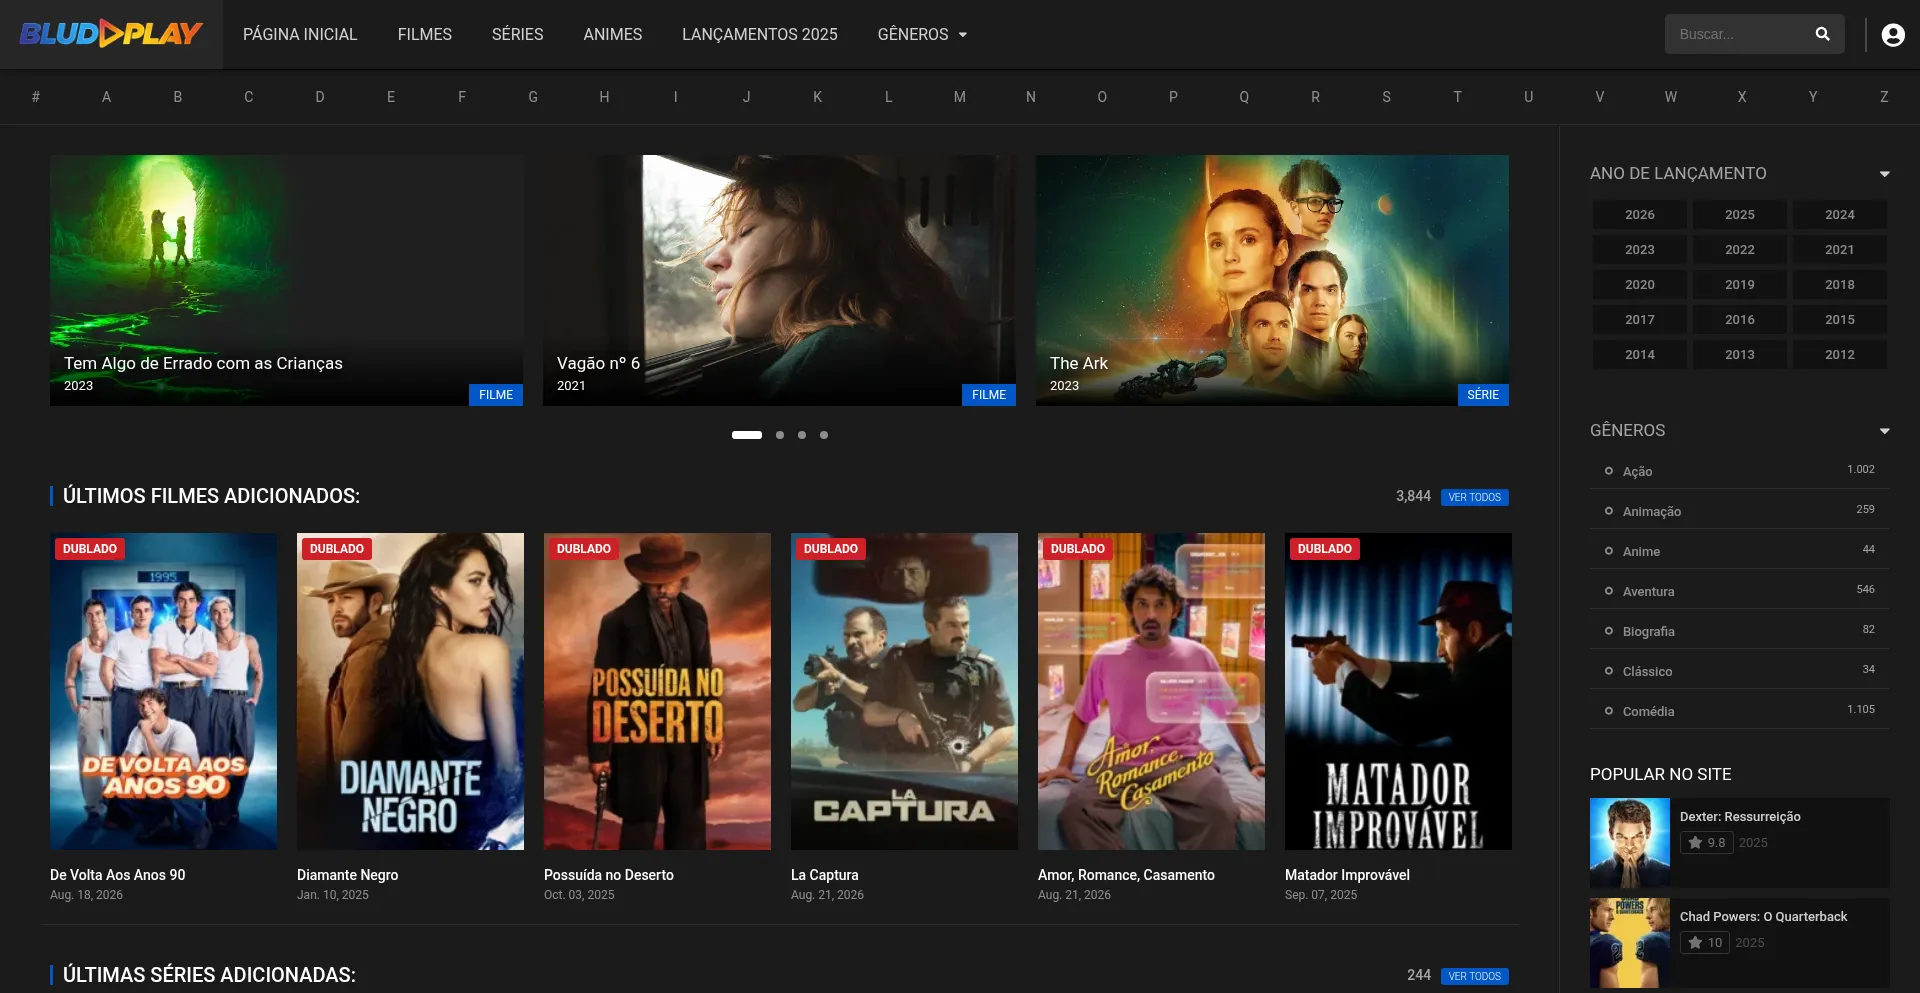Viewport: 1920px width, 993px height.
Task: Open the Séries menu item
Action: click(x=518, y=34)
